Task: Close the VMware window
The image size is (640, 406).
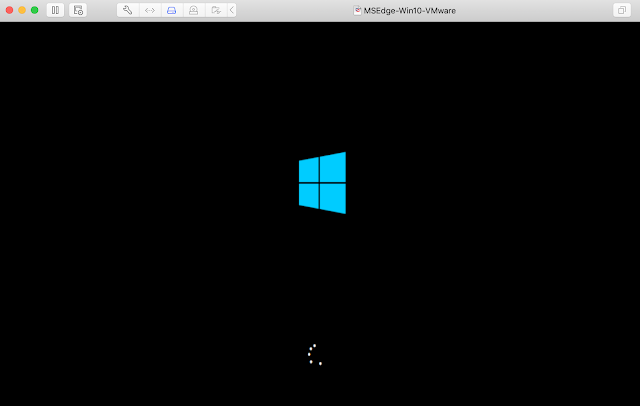Action: pos(9,10)
